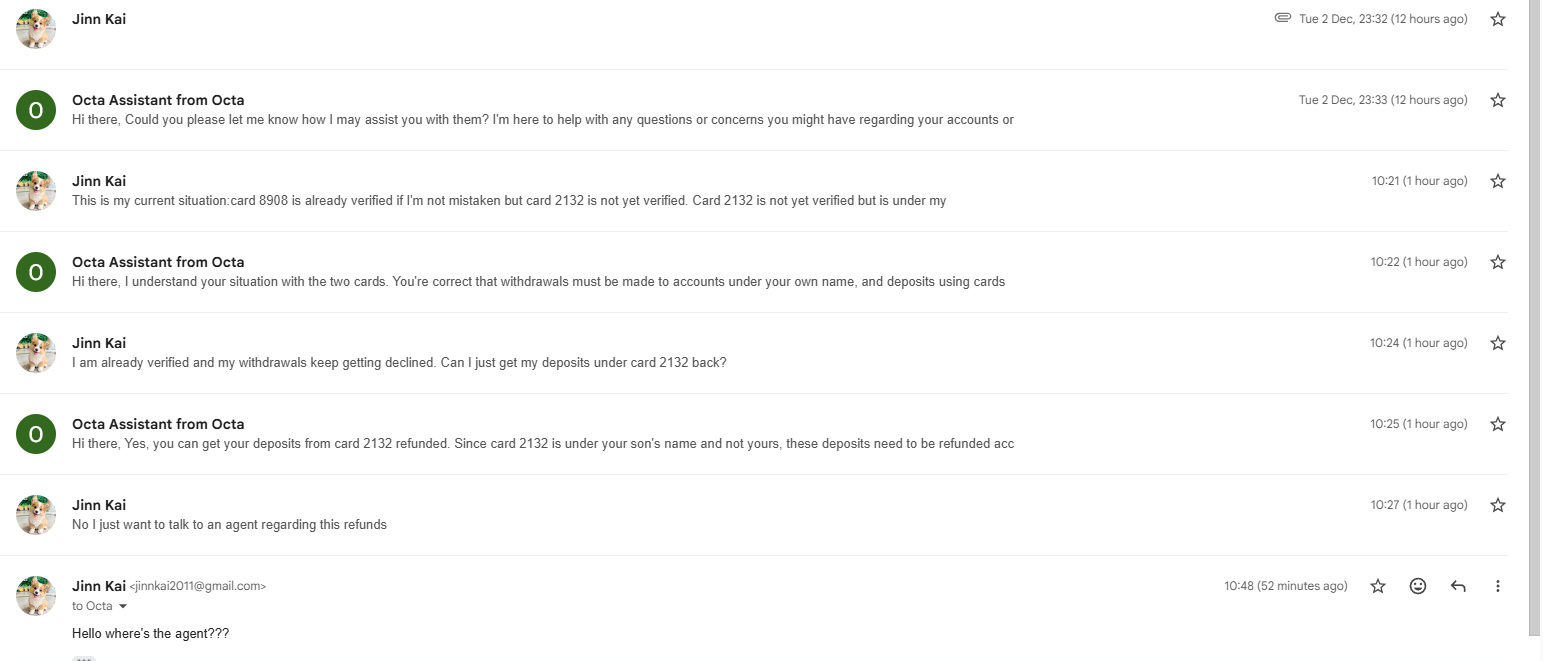This screenshot has height=661, width=1543.
Task: Add an emoji reaction to latest message
Action: (x=1417, y=586)
